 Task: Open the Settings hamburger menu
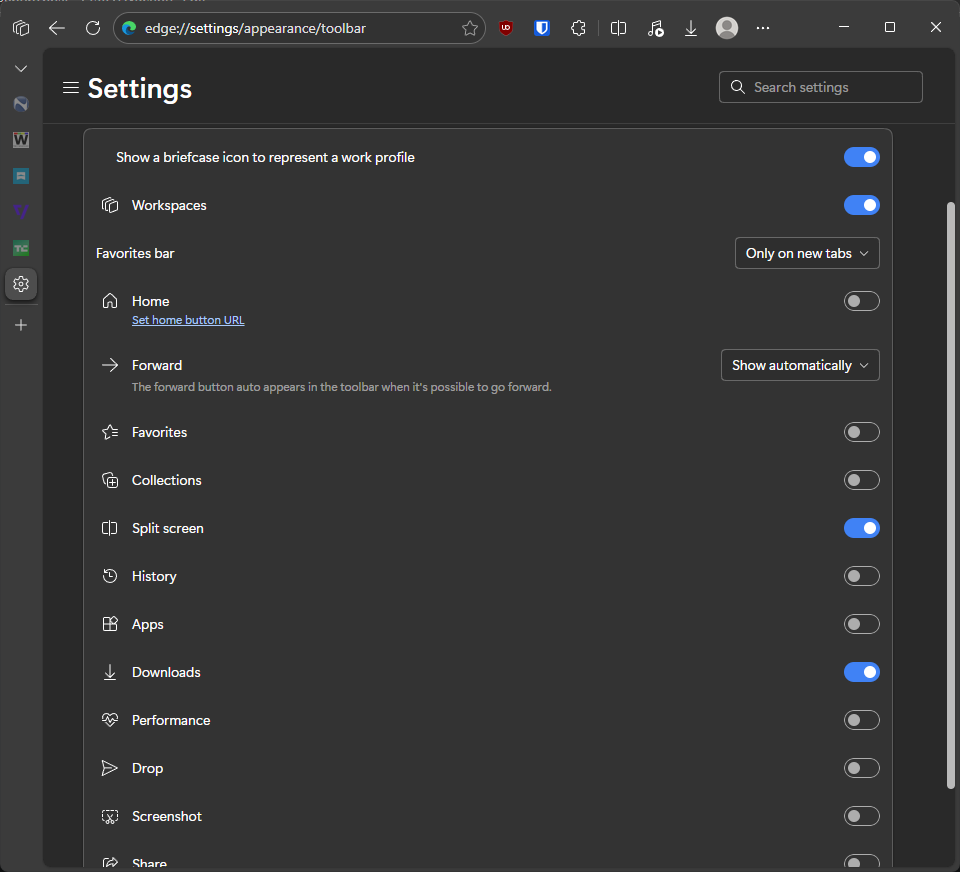[70, 88]
